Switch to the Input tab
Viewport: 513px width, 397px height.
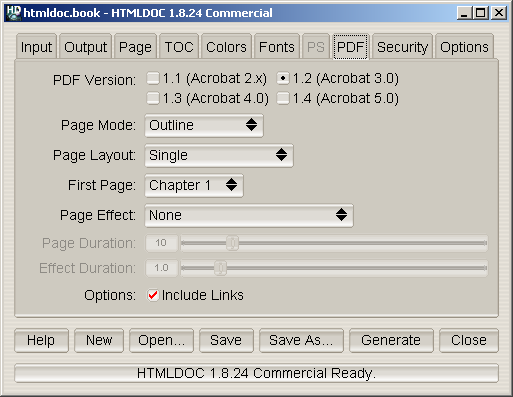pos(36,47)
